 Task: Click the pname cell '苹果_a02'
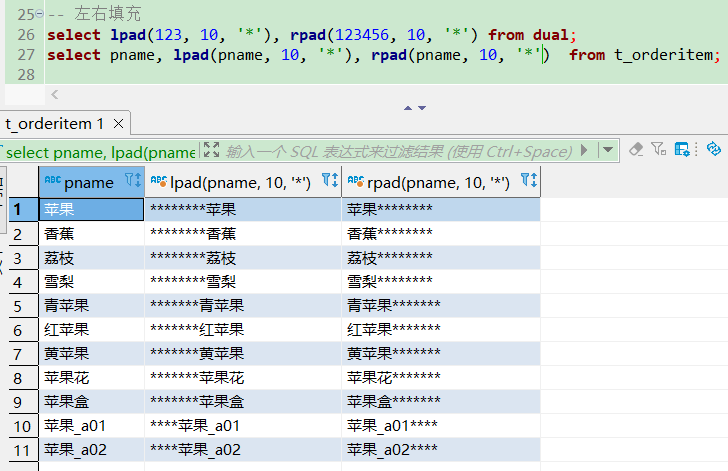coord(91,450)
